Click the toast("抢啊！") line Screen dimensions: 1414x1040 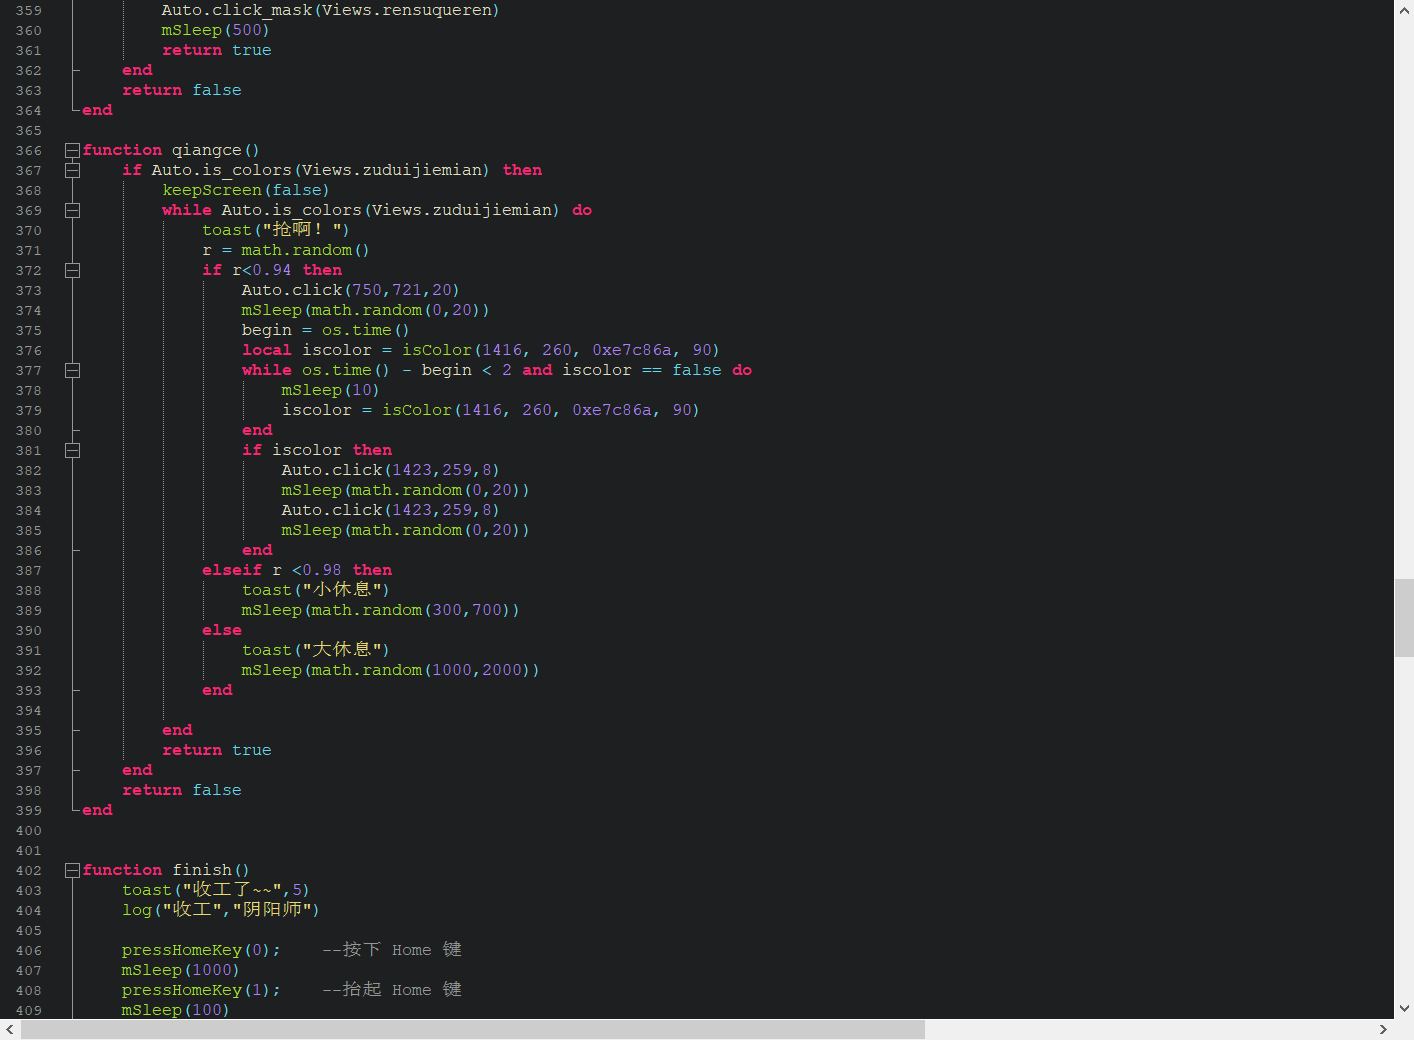pyautogui.click(x=276, y=230)
